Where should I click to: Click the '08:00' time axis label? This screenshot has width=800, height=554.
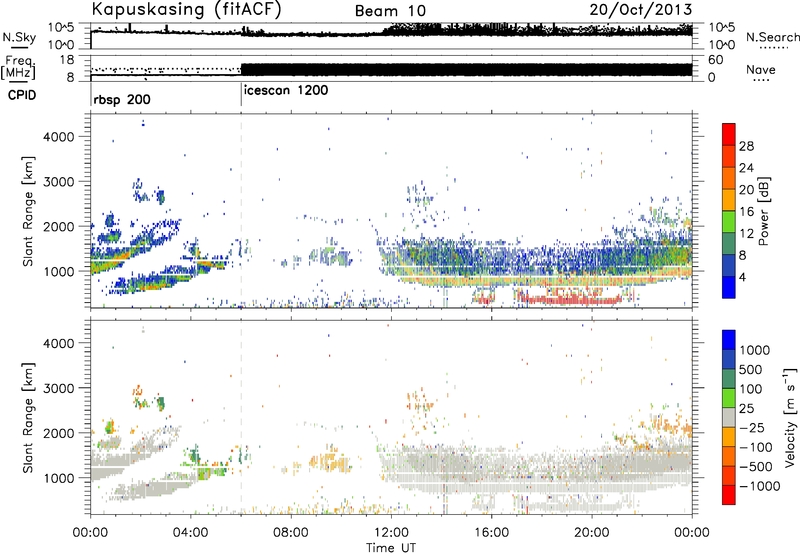tap(291, 533)
